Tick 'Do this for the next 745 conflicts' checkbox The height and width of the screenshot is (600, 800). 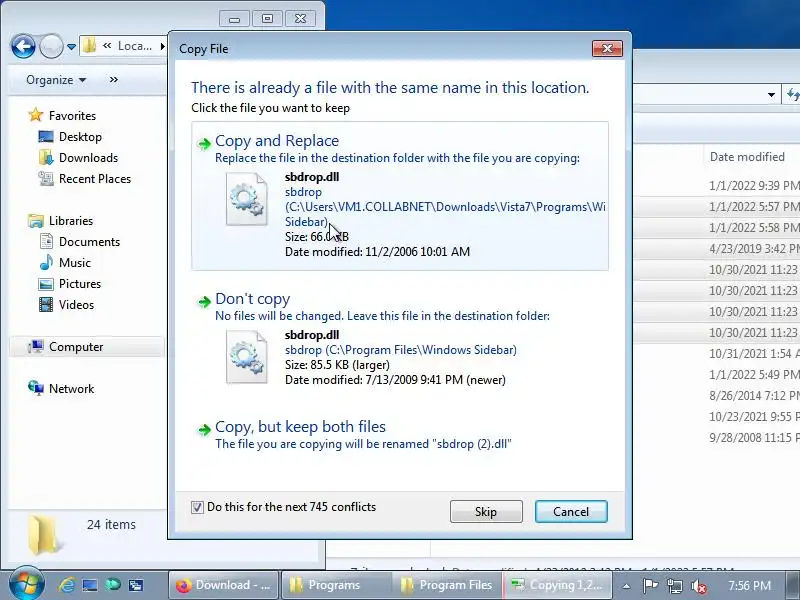coord(197,507)
